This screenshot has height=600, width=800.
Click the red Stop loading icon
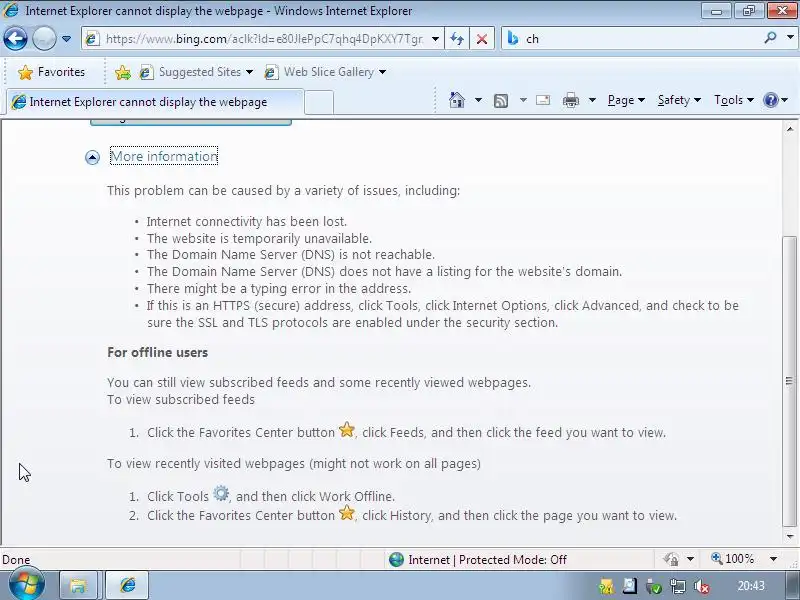[481, 39]
